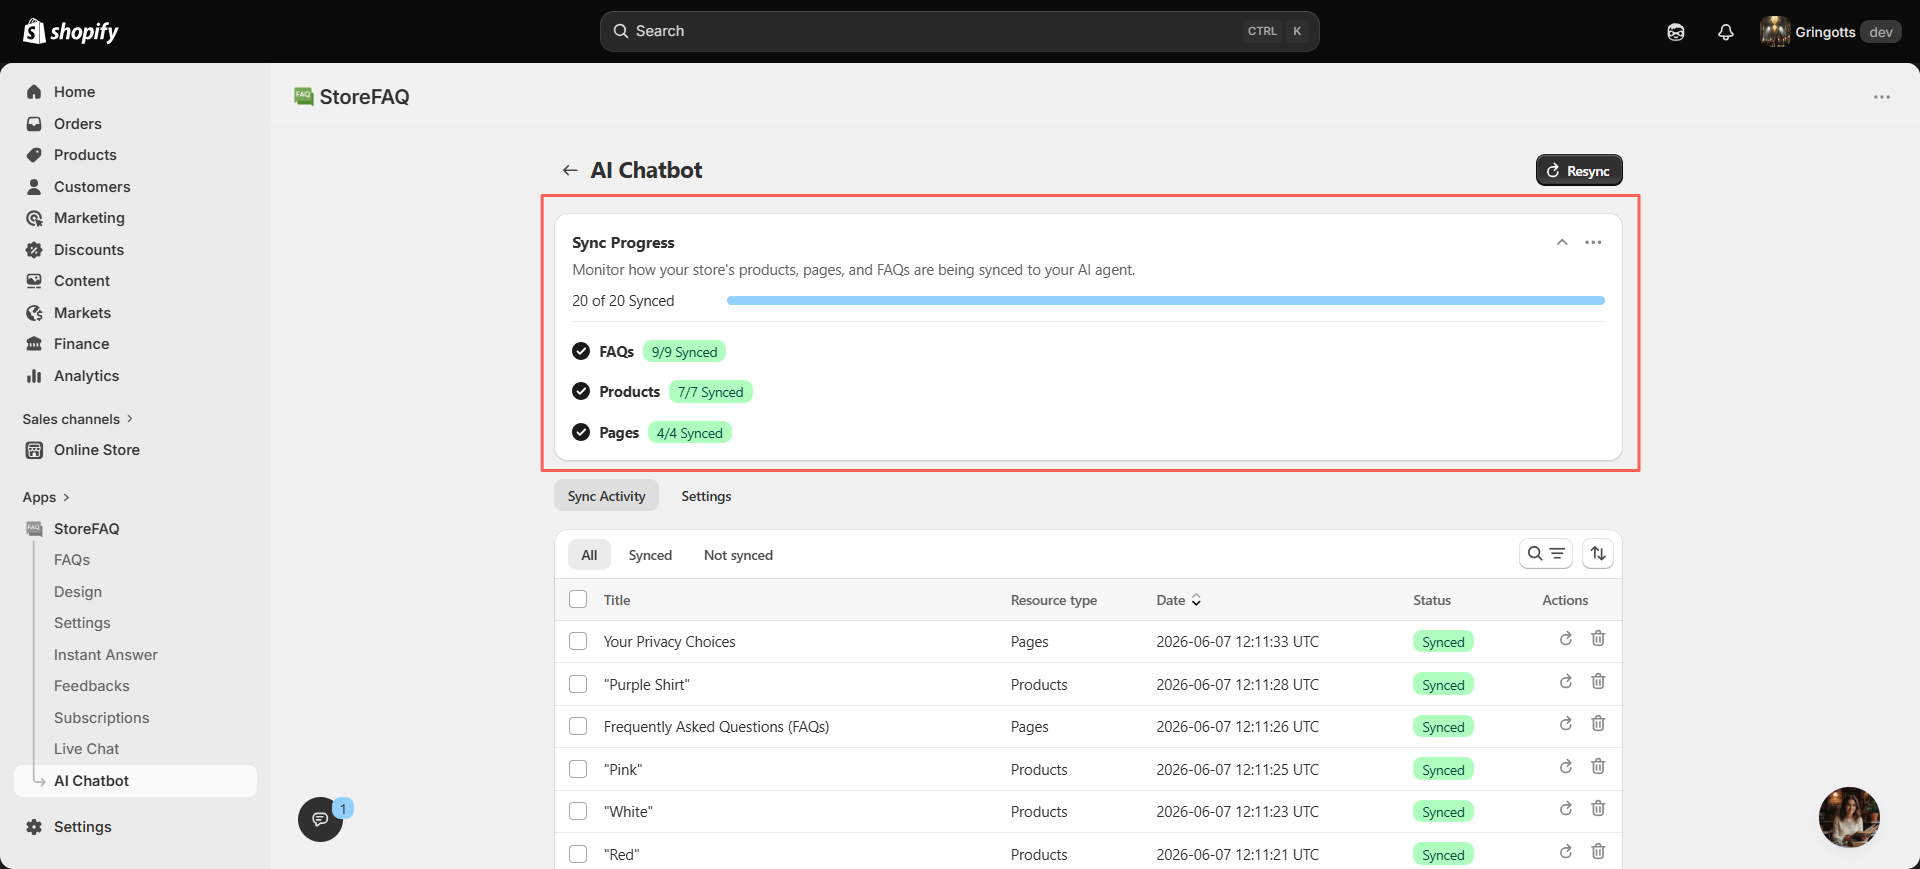Focus the Search field in top bar

point(959,31)
